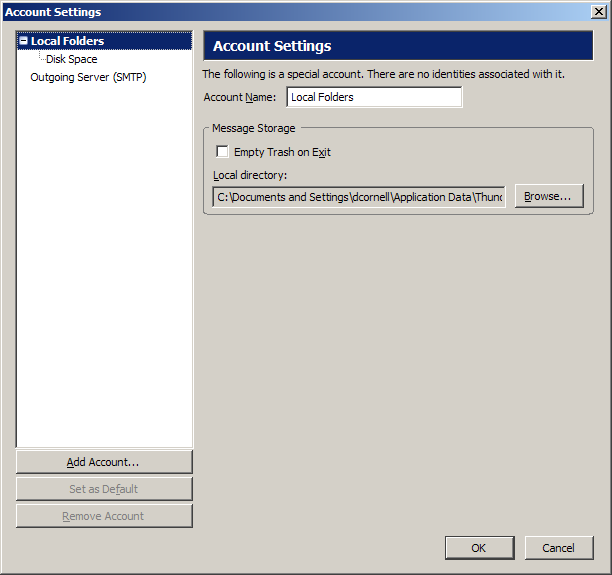Click the blue Account Settings header banner
This screenshot has height=575, width=612.
[x=398, y=46]
